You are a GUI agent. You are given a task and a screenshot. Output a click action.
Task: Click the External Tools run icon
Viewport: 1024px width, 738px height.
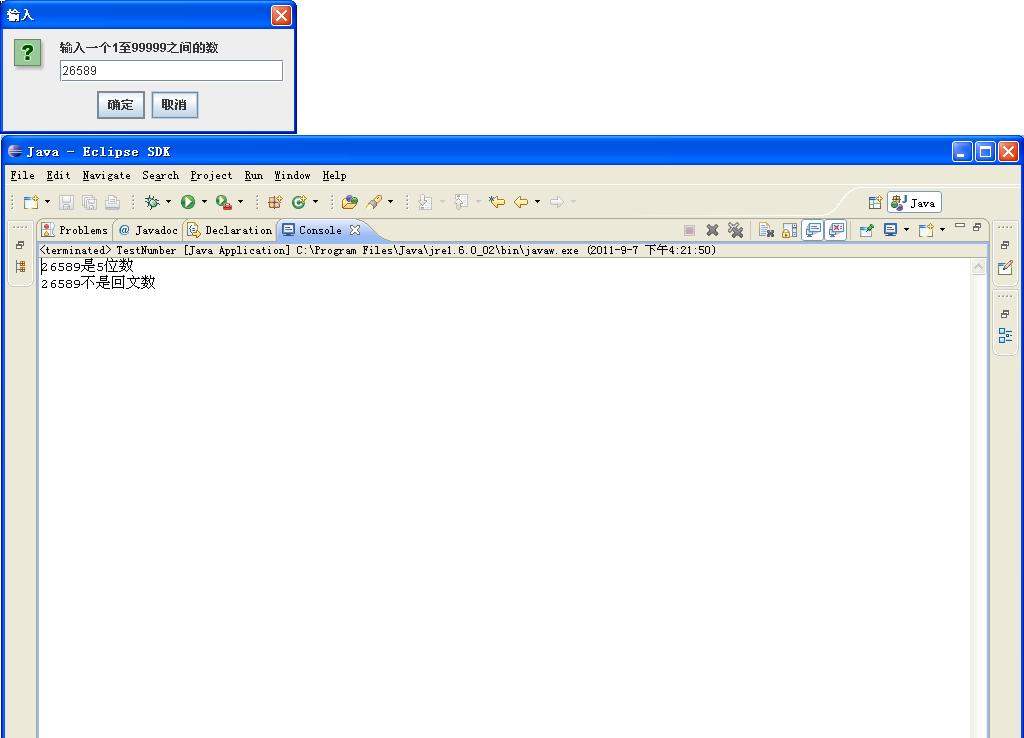(224, 202)
